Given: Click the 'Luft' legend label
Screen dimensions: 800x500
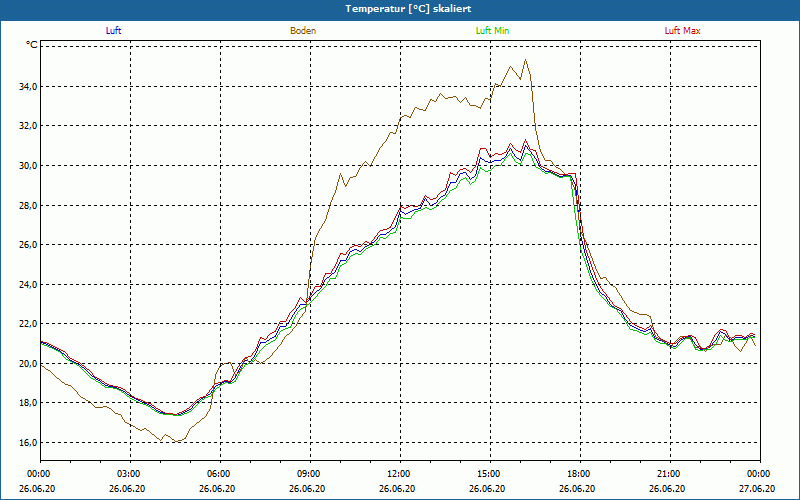Looking at the screenshot, I should [x=113, y=31].
